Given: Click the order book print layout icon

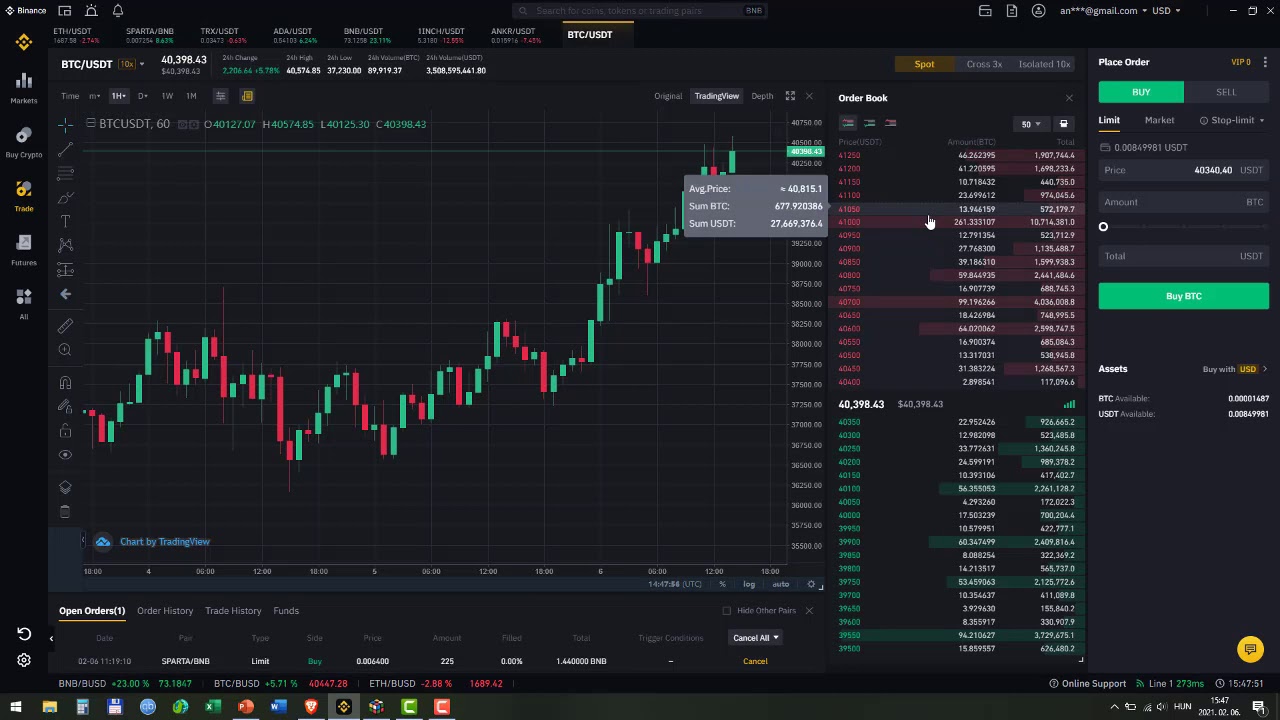Looking at the screenshot, I should pyautogui.click(x=1063, y=124).
